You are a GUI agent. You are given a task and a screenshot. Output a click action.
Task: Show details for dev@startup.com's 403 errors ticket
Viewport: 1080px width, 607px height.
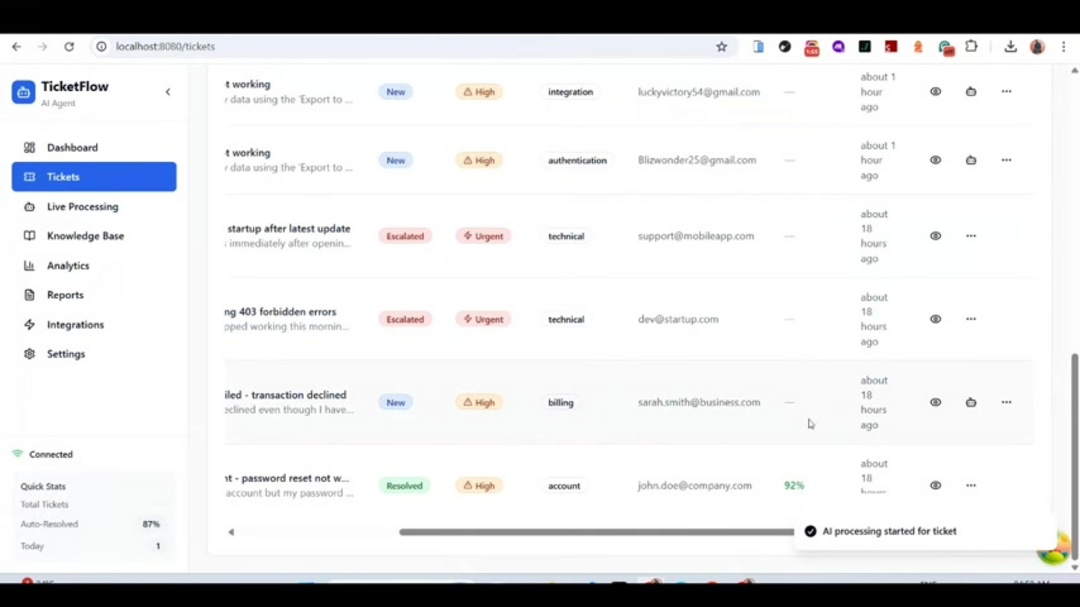coord(935,318)
